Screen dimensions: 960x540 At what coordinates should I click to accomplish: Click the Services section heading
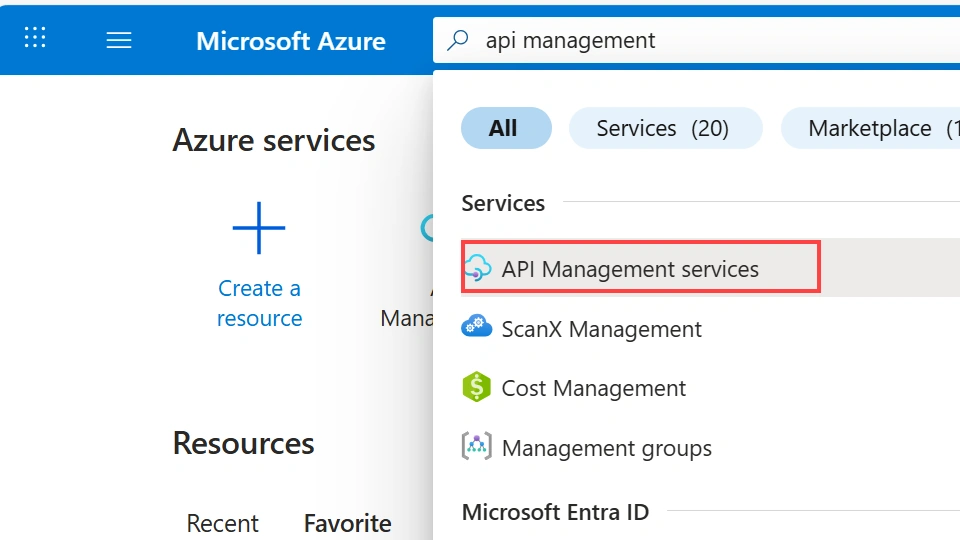click(503, 203)
